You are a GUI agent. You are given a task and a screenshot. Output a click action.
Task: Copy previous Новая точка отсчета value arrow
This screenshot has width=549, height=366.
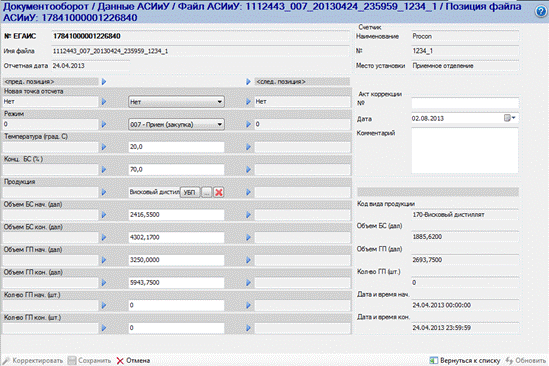[104, 102]
